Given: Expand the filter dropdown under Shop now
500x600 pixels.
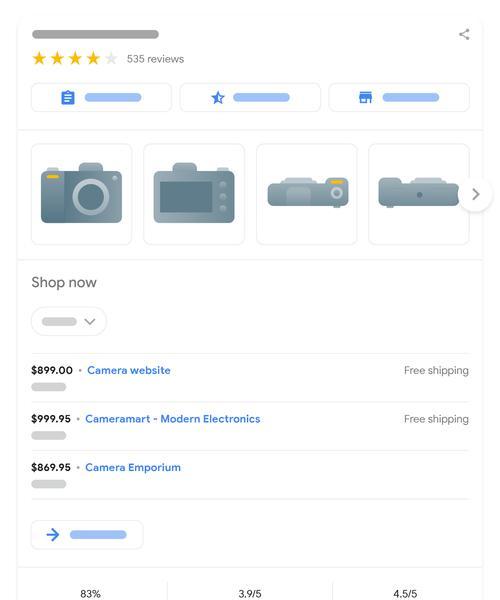Looking at the screenshot, I should click(69, 321).
